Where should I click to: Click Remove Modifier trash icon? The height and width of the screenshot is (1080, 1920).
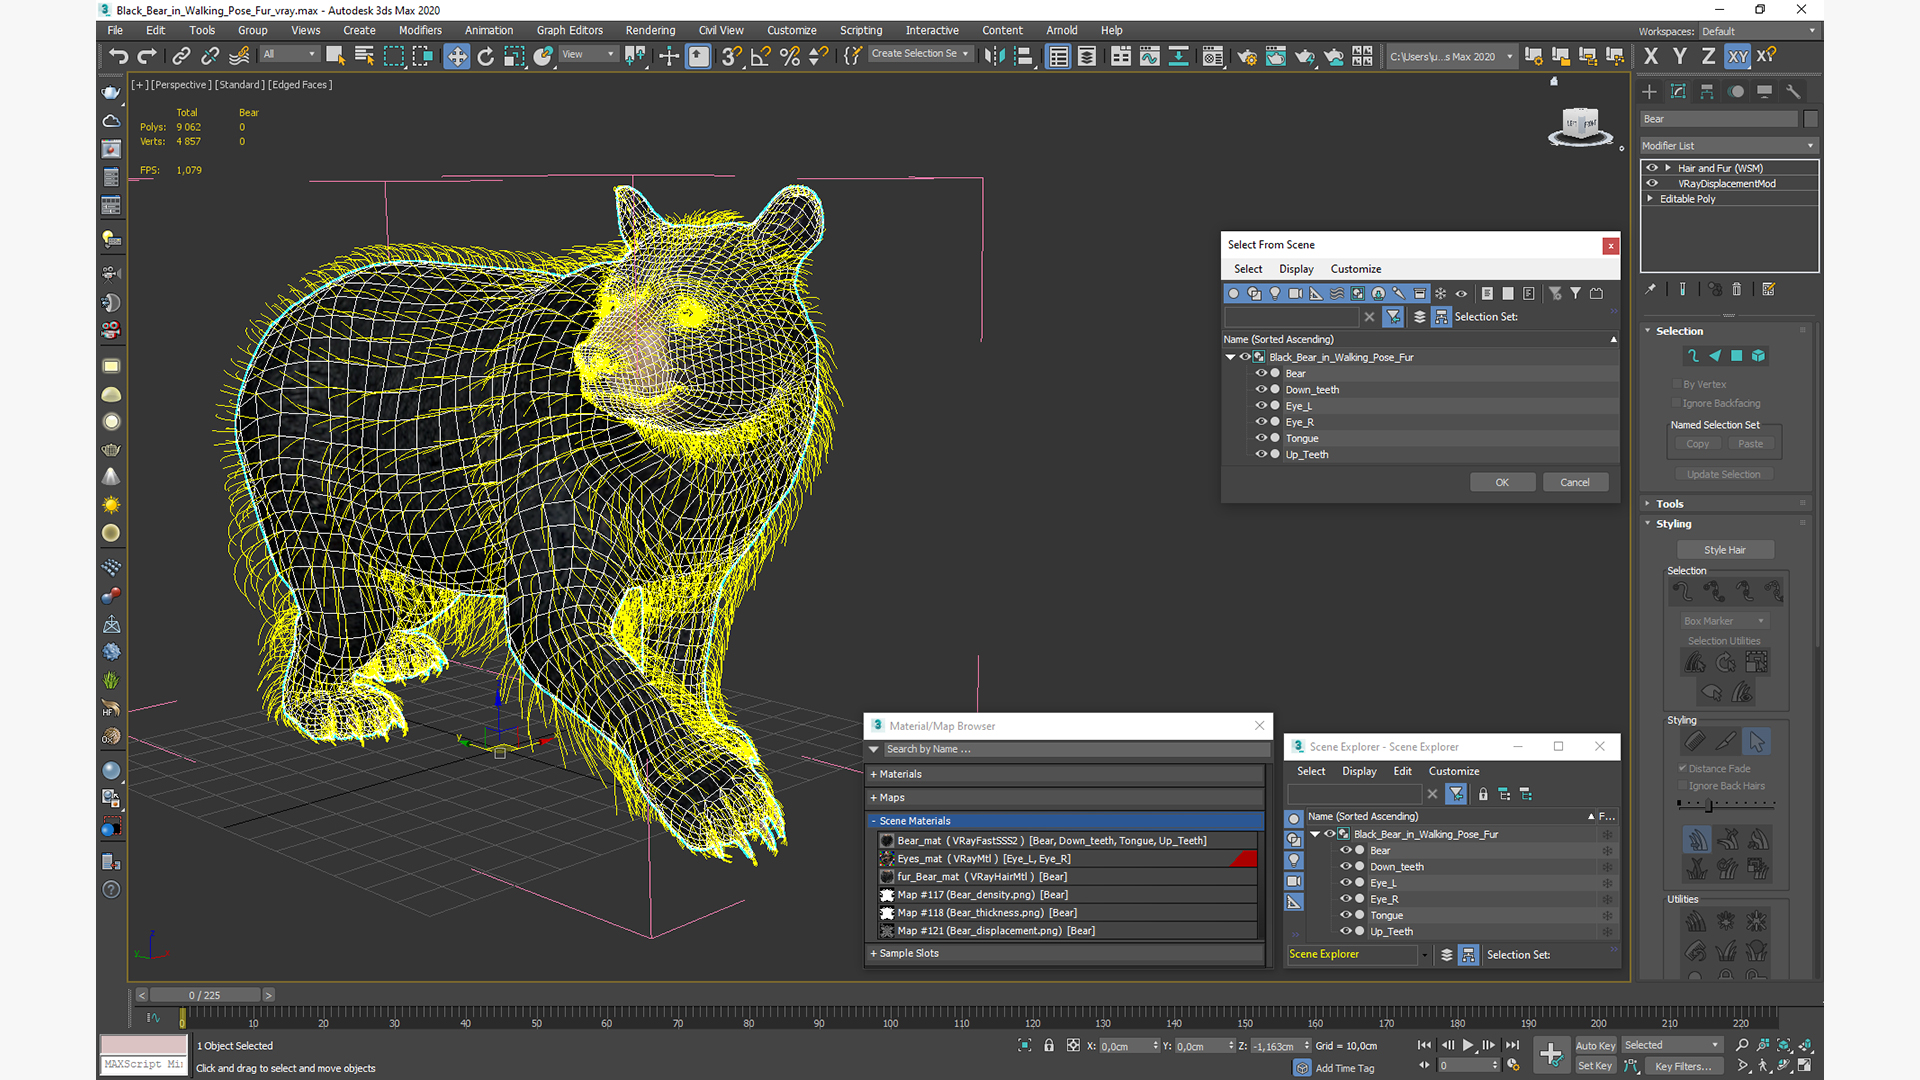click(1737, 289)
